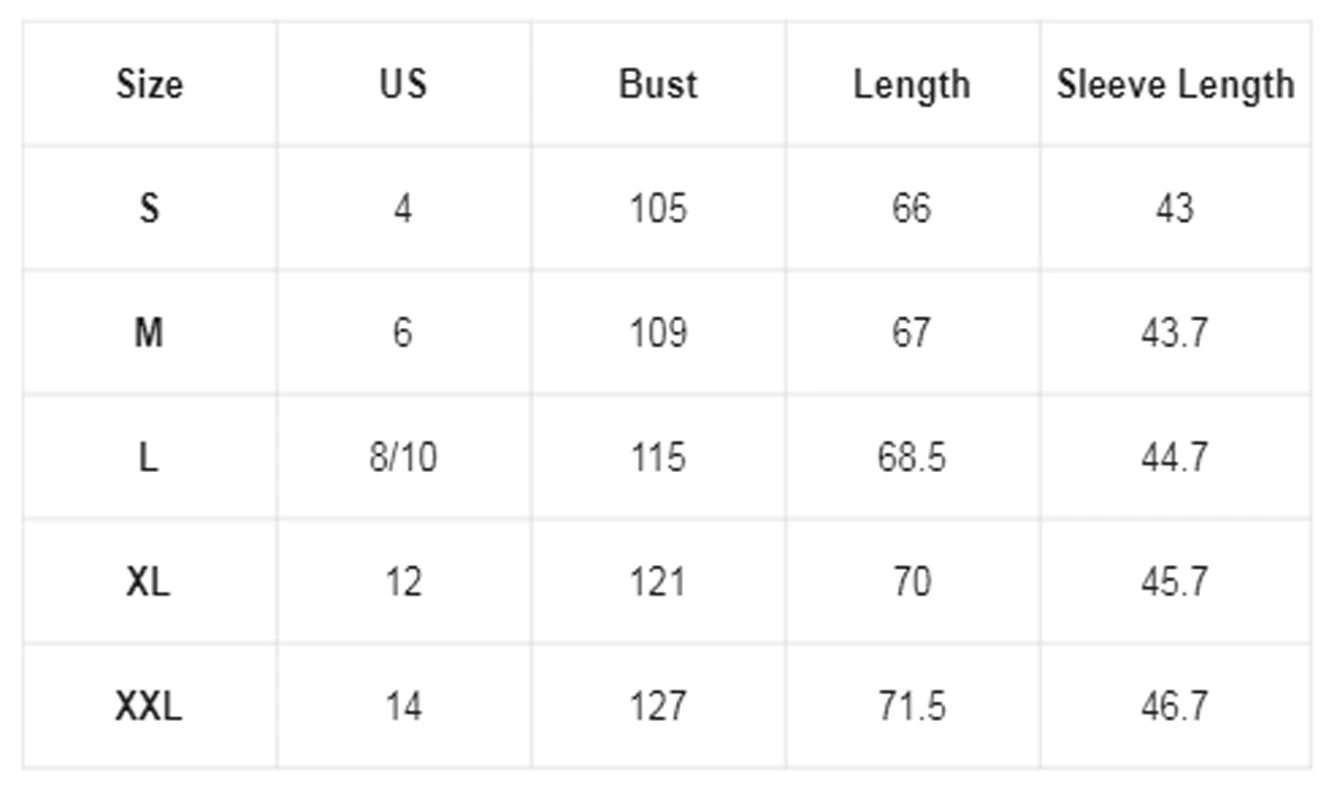Click the US column header
Screen dimensions: 1340x800
click(x=403, y=84)
